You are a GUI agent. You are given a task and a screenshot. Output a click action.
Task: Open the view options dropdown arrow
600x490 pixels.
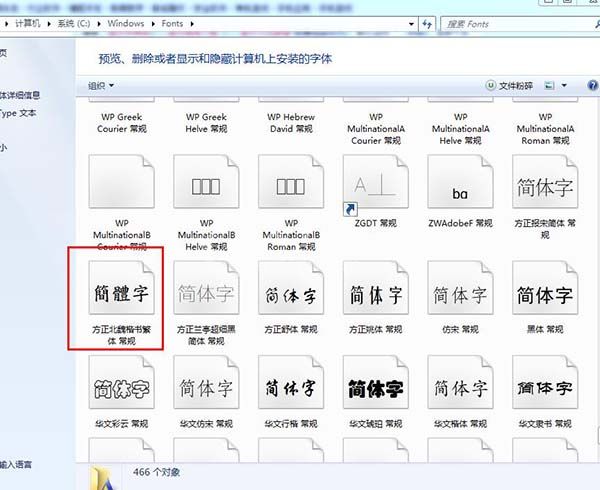click(x=564, y=85)
